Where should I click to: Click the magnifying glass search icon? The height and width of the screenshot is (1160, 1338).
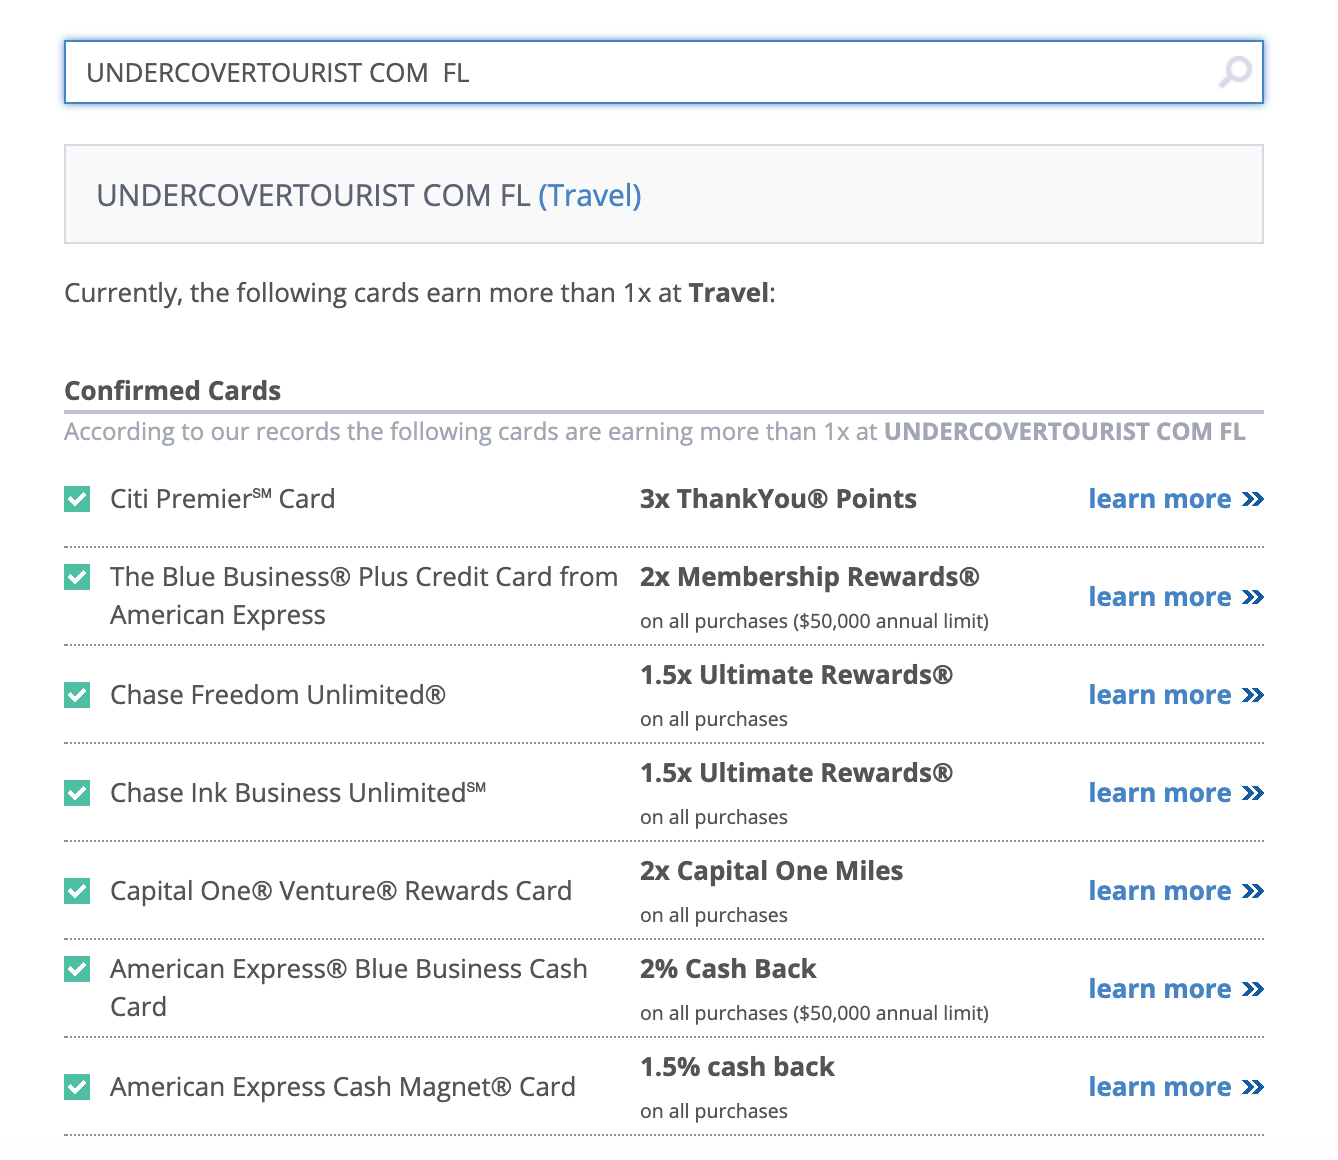1235,72
